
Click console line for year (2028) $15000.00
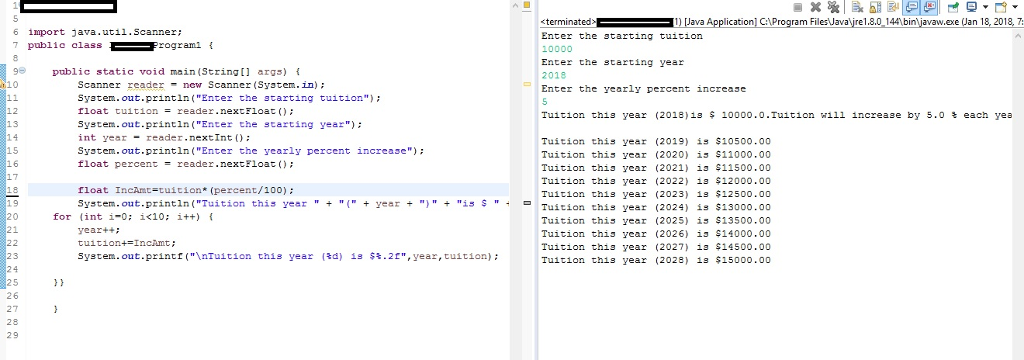click(656, 260)
